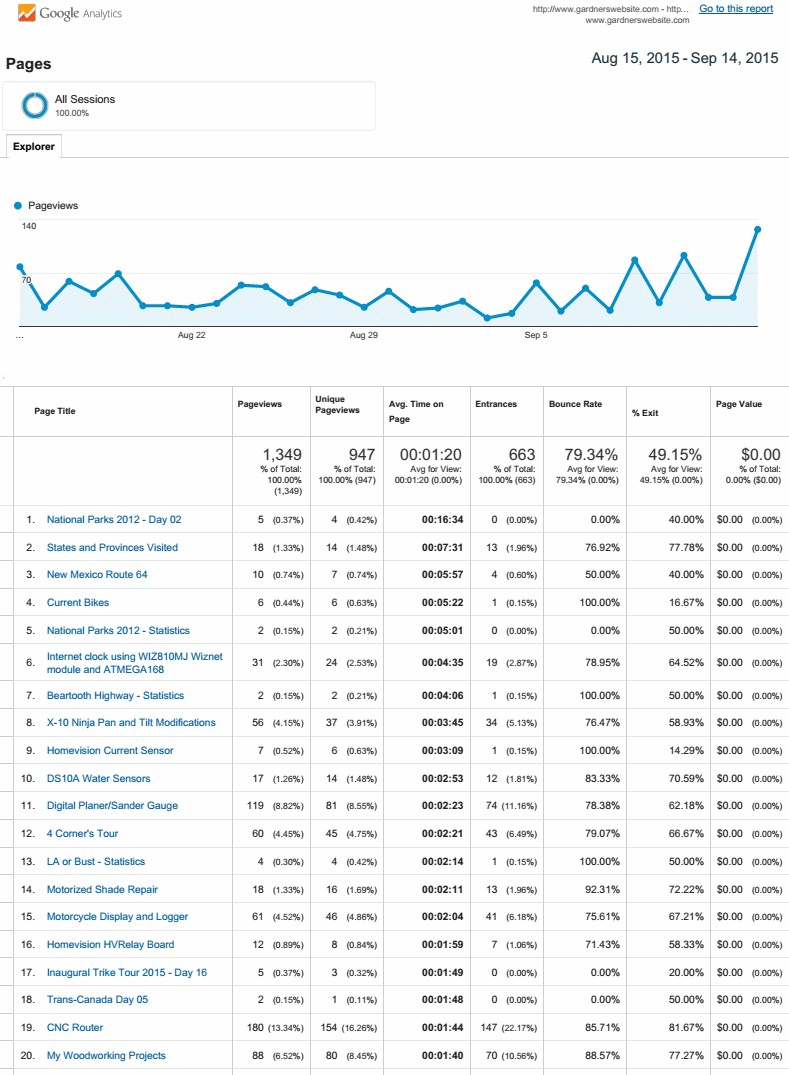Viewport: 789px width, 1075px height.
Task: Open 'Trans-Canada Day 05' link
Action: (x=97, y=1000)
